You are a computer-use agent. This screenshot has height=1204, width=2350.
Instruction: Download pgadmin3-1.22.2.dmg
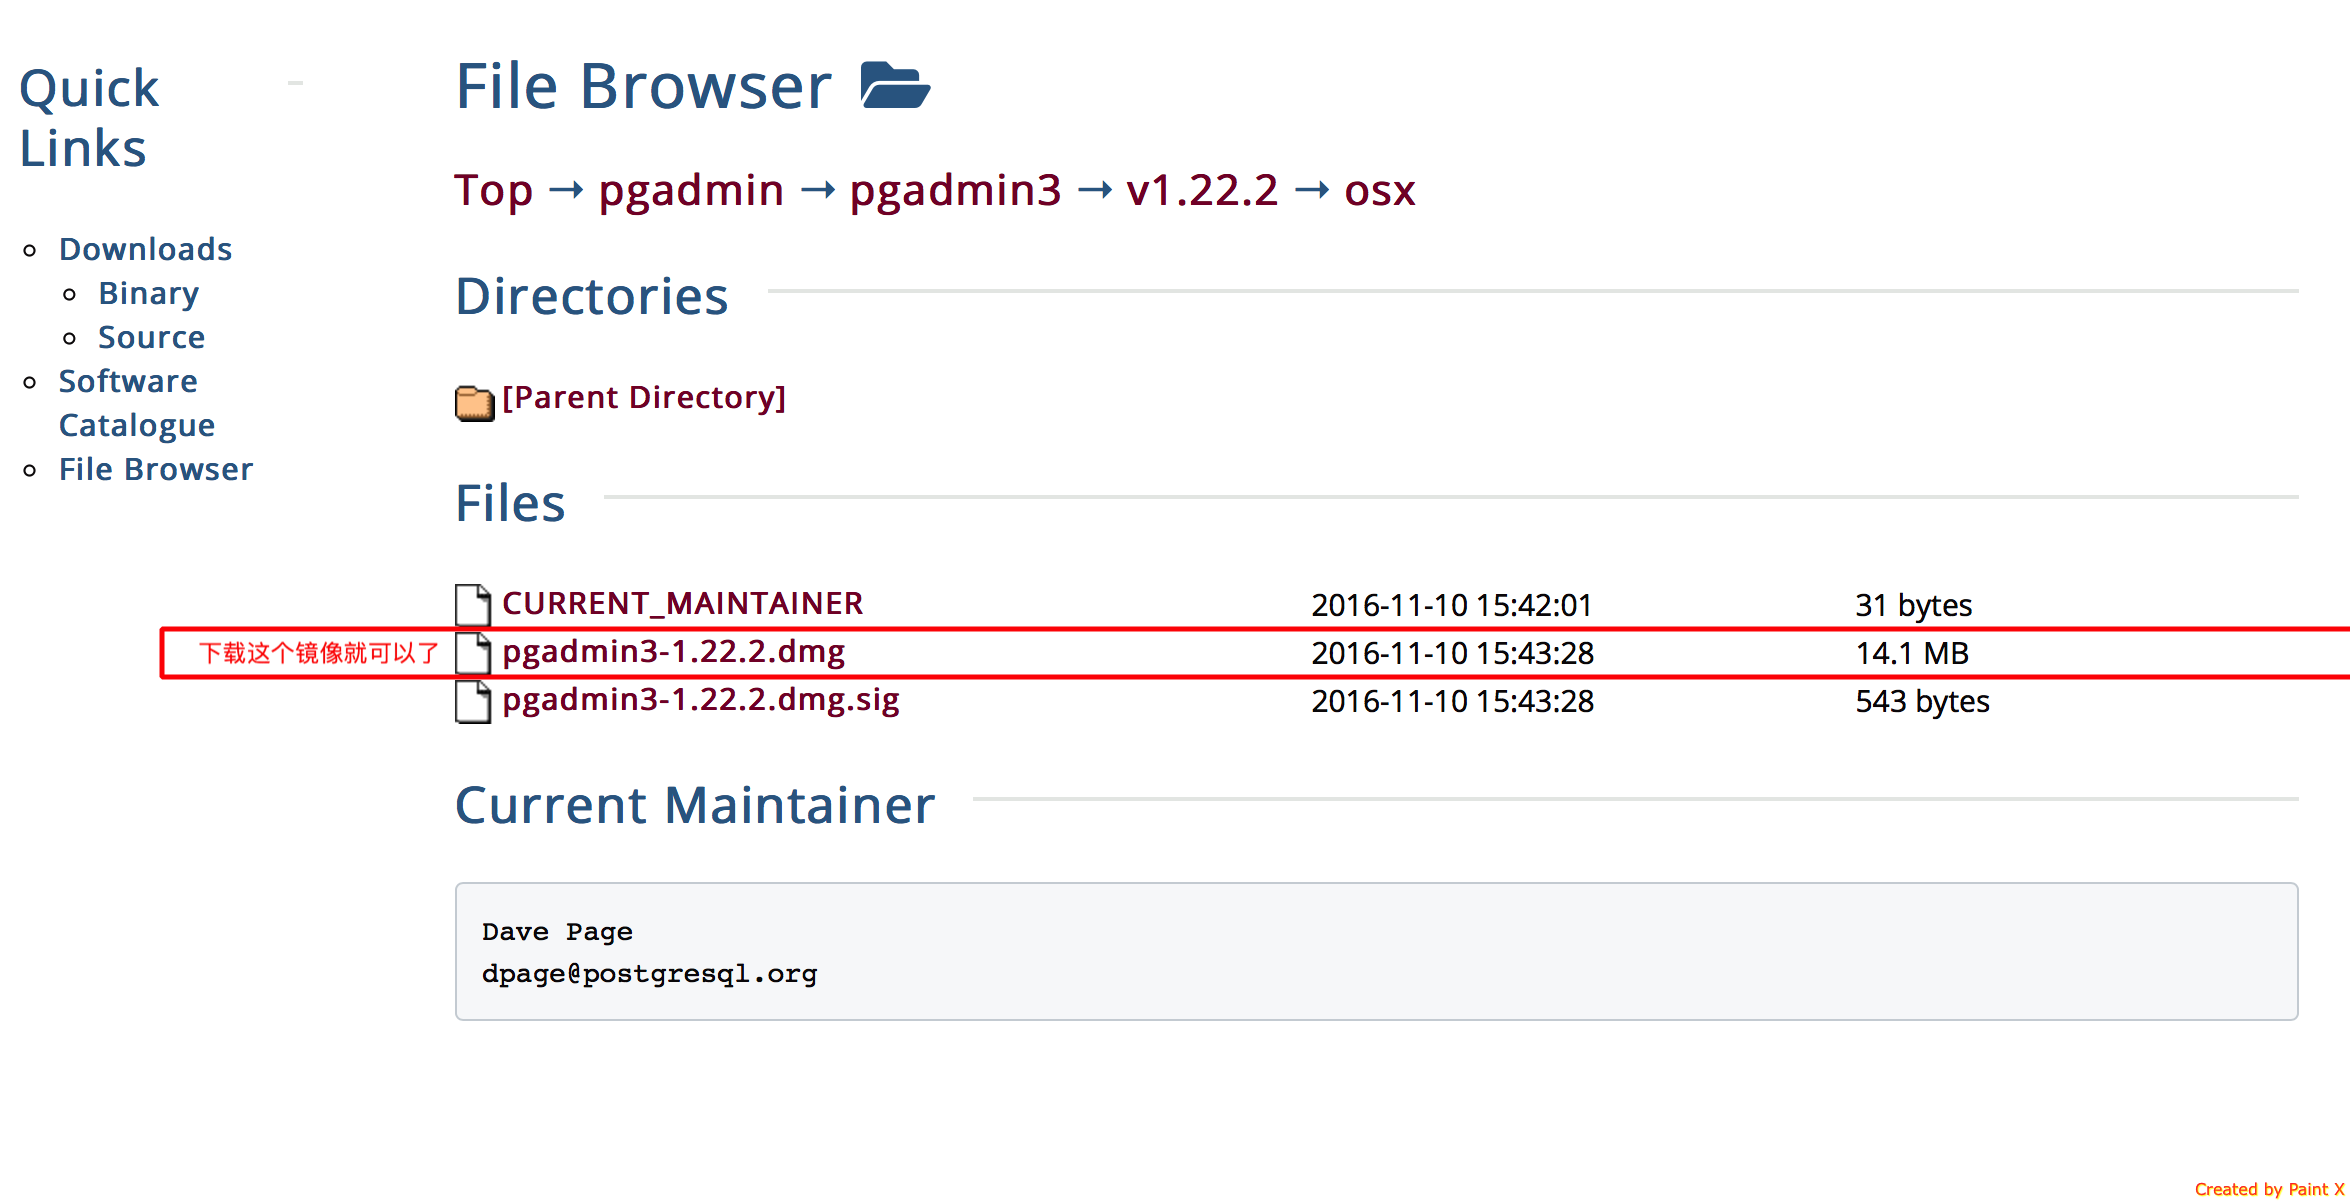[x=673, y=651]
